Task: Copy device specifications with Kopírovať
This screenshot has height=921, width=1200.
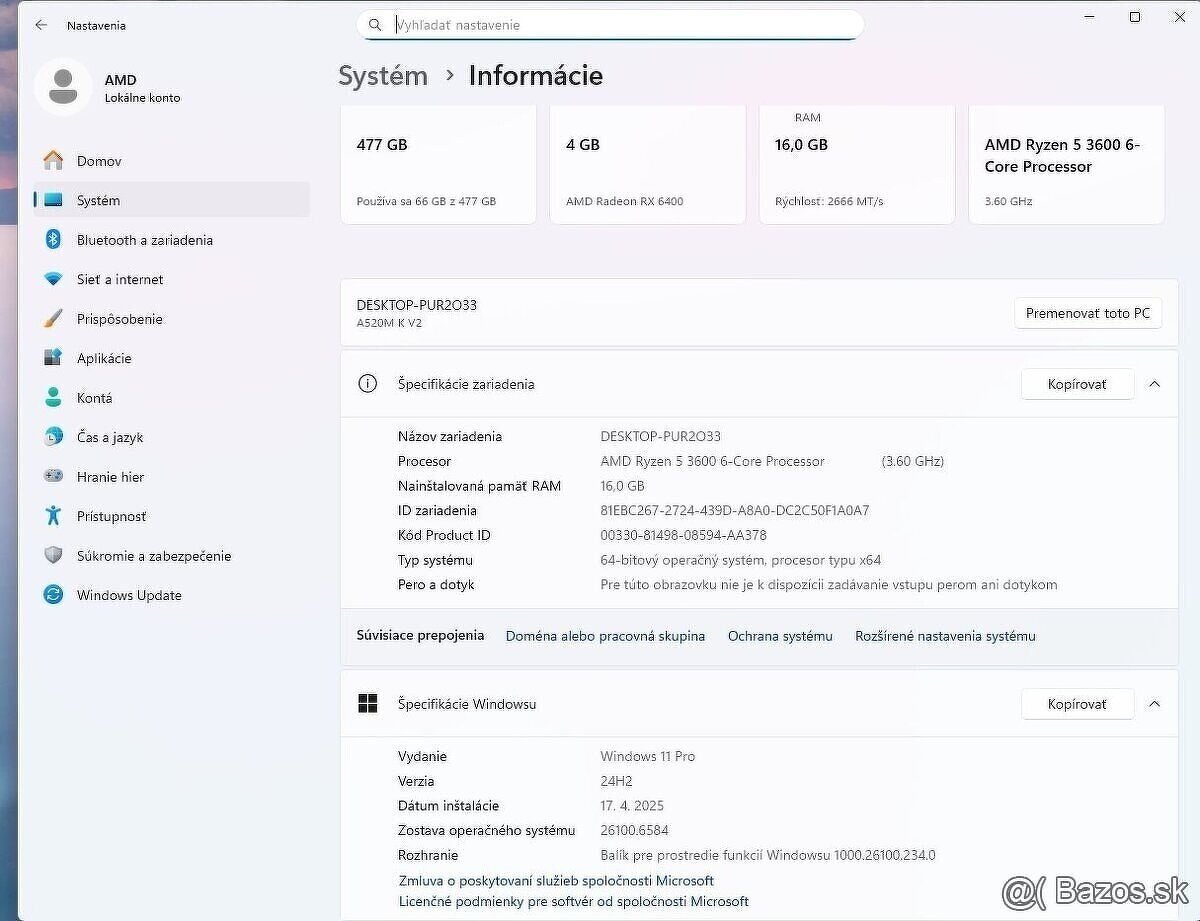Action: point(1077,383)
